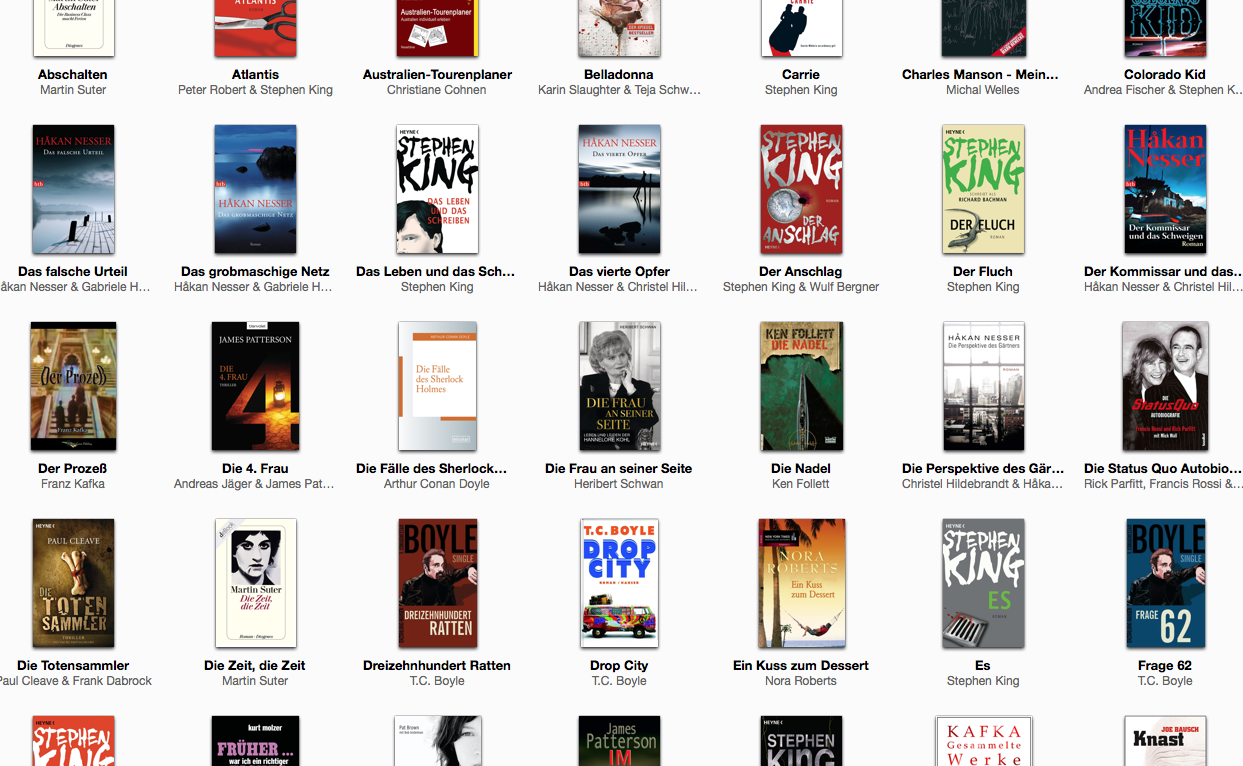Select the "Atlantis" title label
This screenshot has height=766, width=1243.
255,74
